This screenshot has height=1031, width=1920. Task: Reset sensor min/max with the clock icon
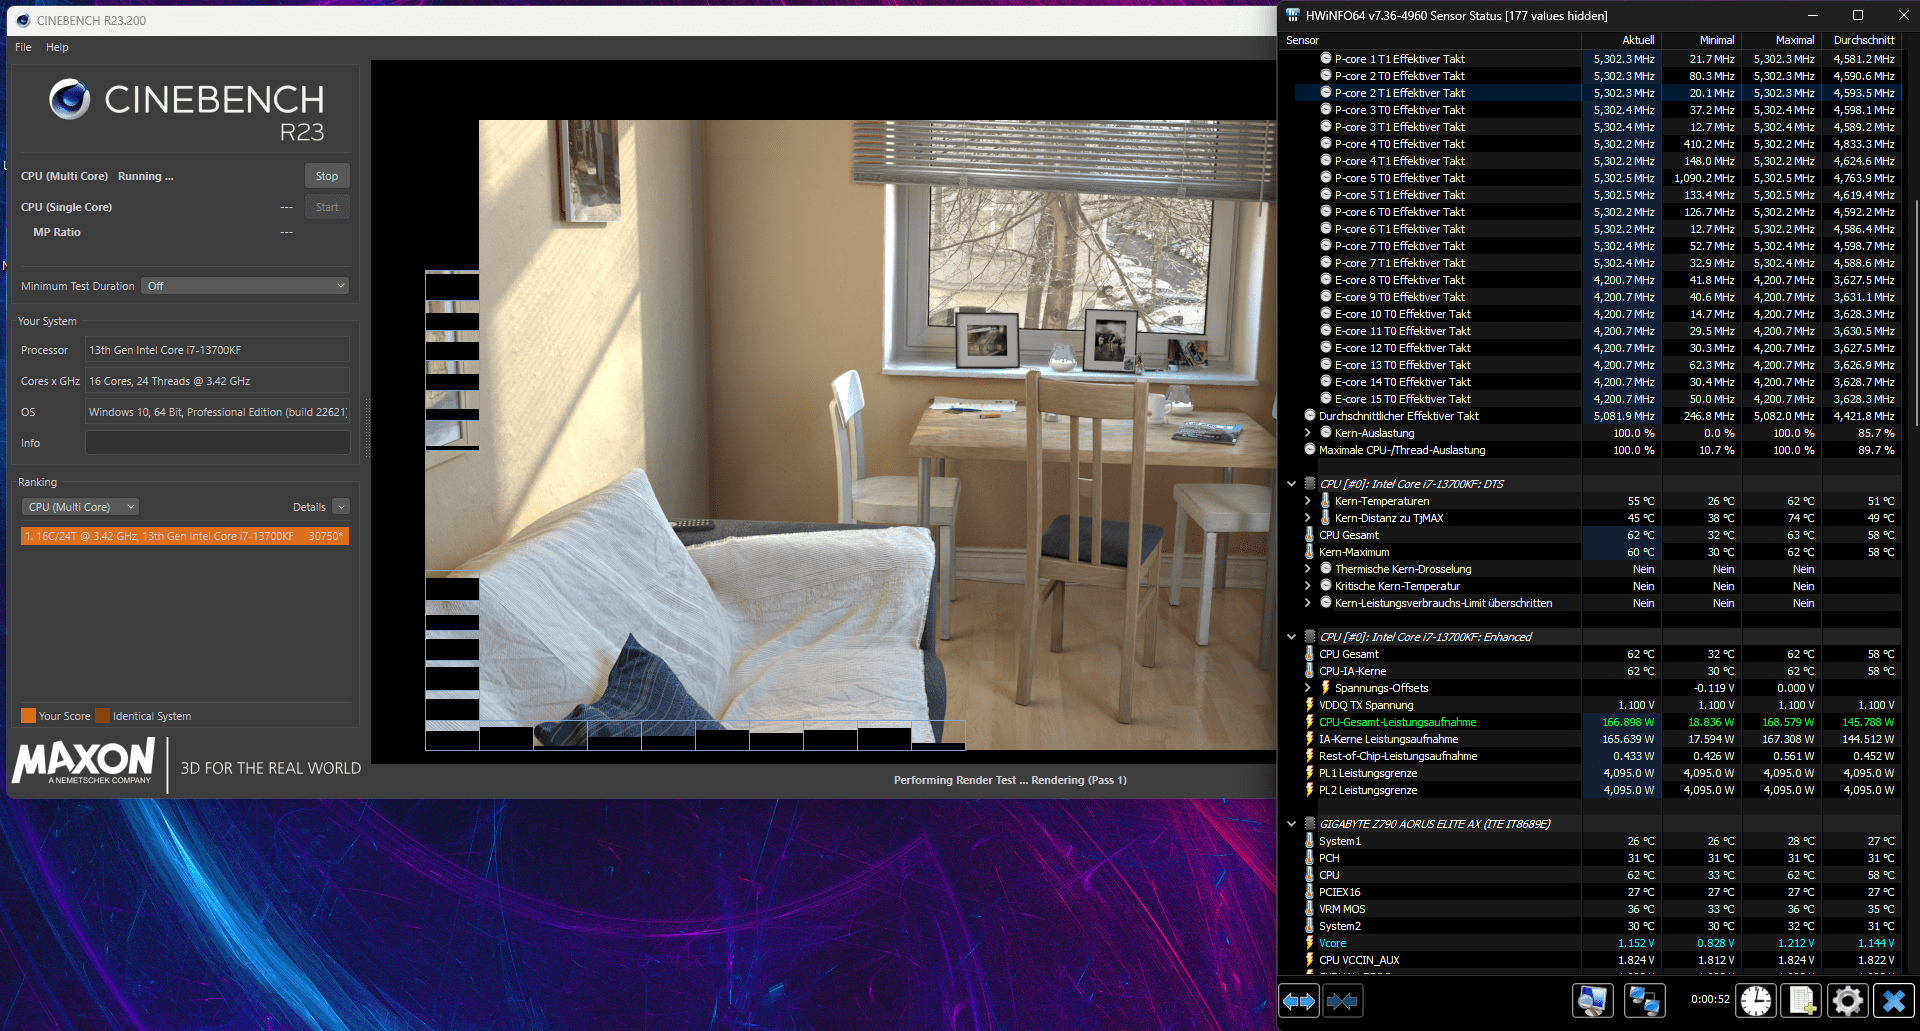[x=1755, y=1000]
